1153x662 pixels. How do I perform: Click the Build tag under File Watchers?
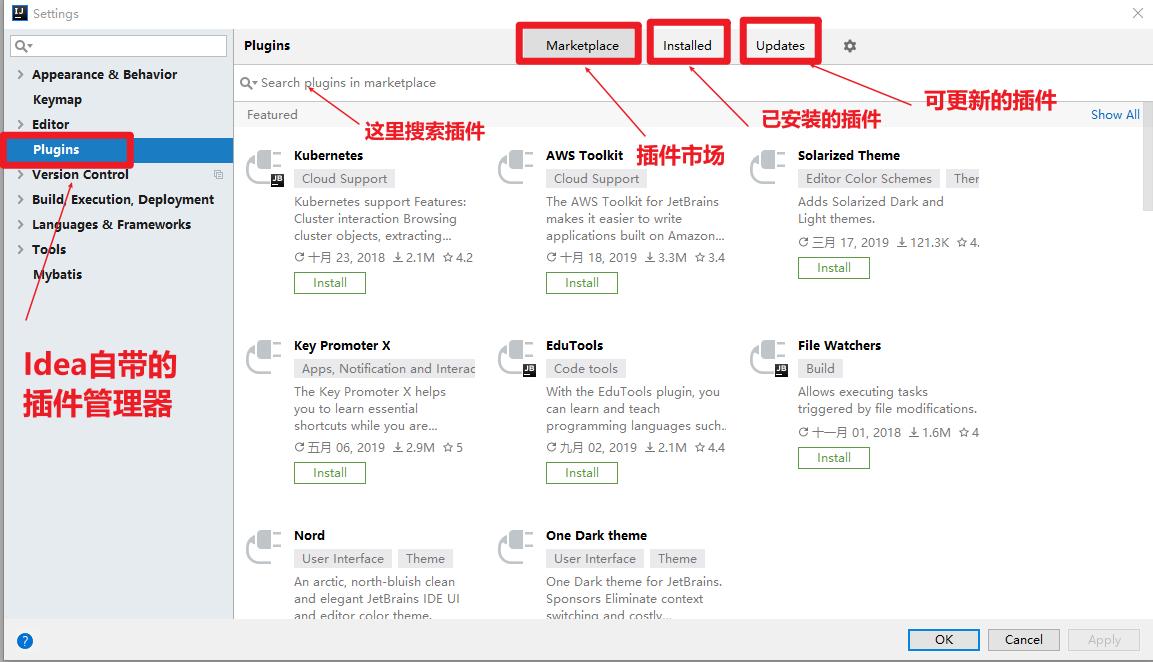(x=820, y=369)
